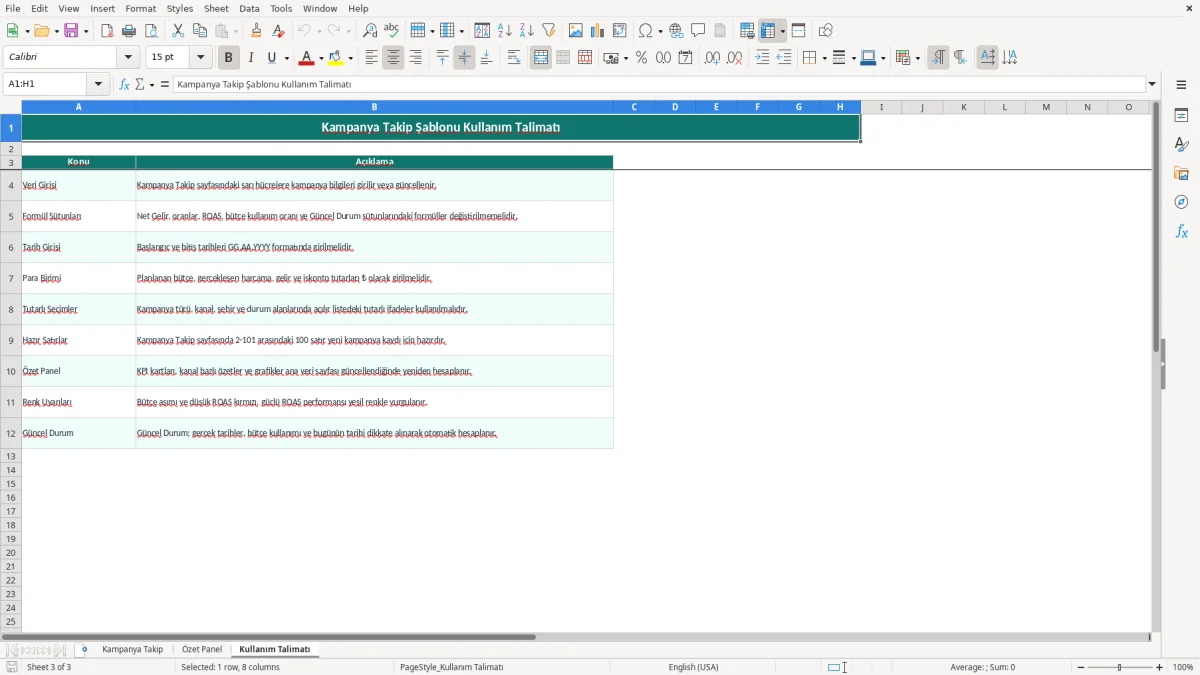Open background color dropdown arrow
The image size is (1200, 675).
(x=350, y=58)
